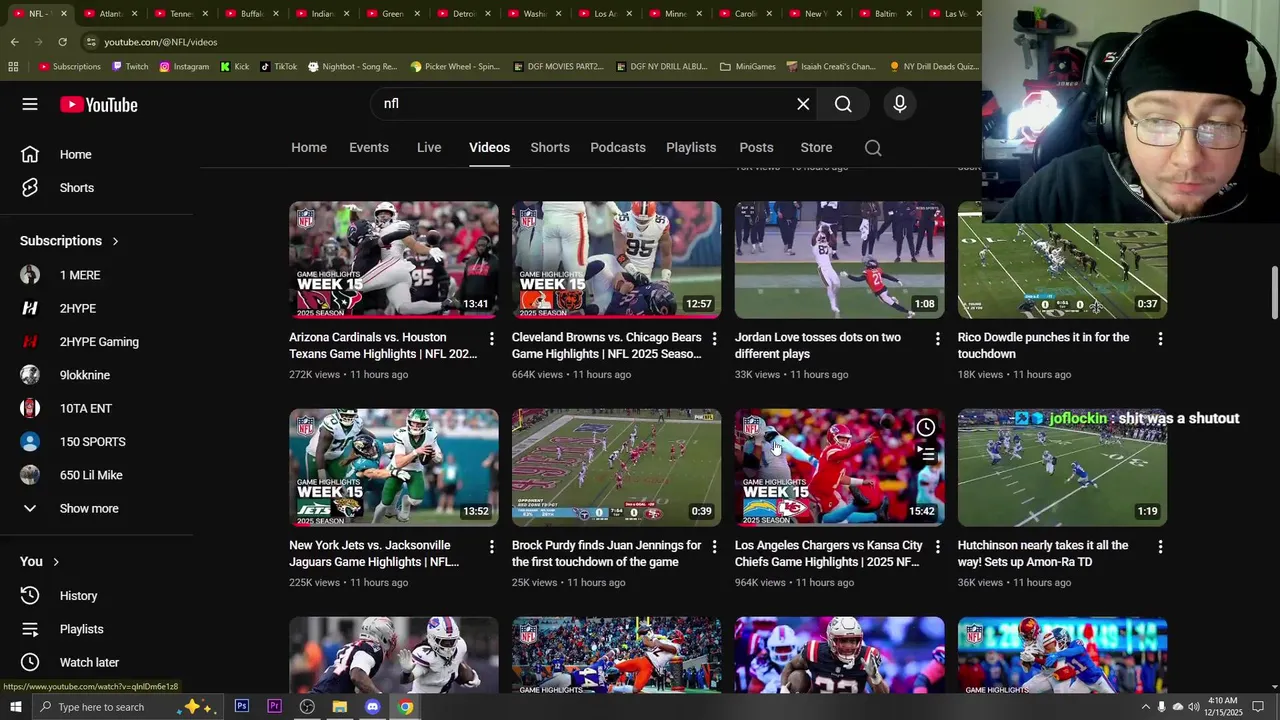This screenshot has height=720, width=1280.
Task: Click the browser address bar
Action: tap(530, 42)
